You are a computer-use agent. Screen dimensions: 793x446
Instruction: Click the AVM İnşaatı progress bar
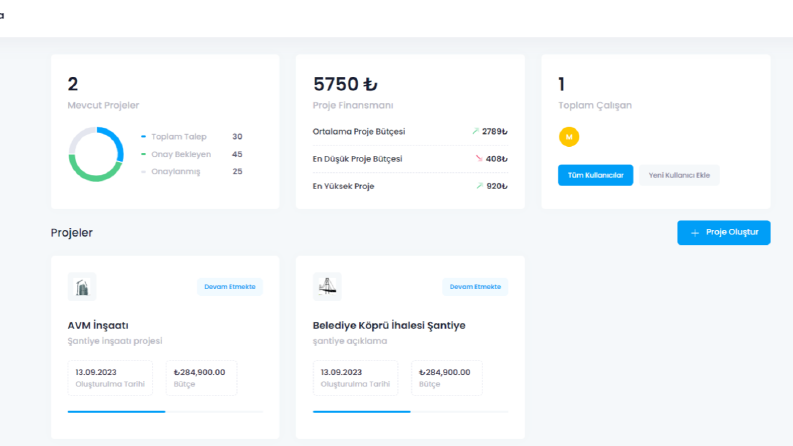(x=165, y=412)
